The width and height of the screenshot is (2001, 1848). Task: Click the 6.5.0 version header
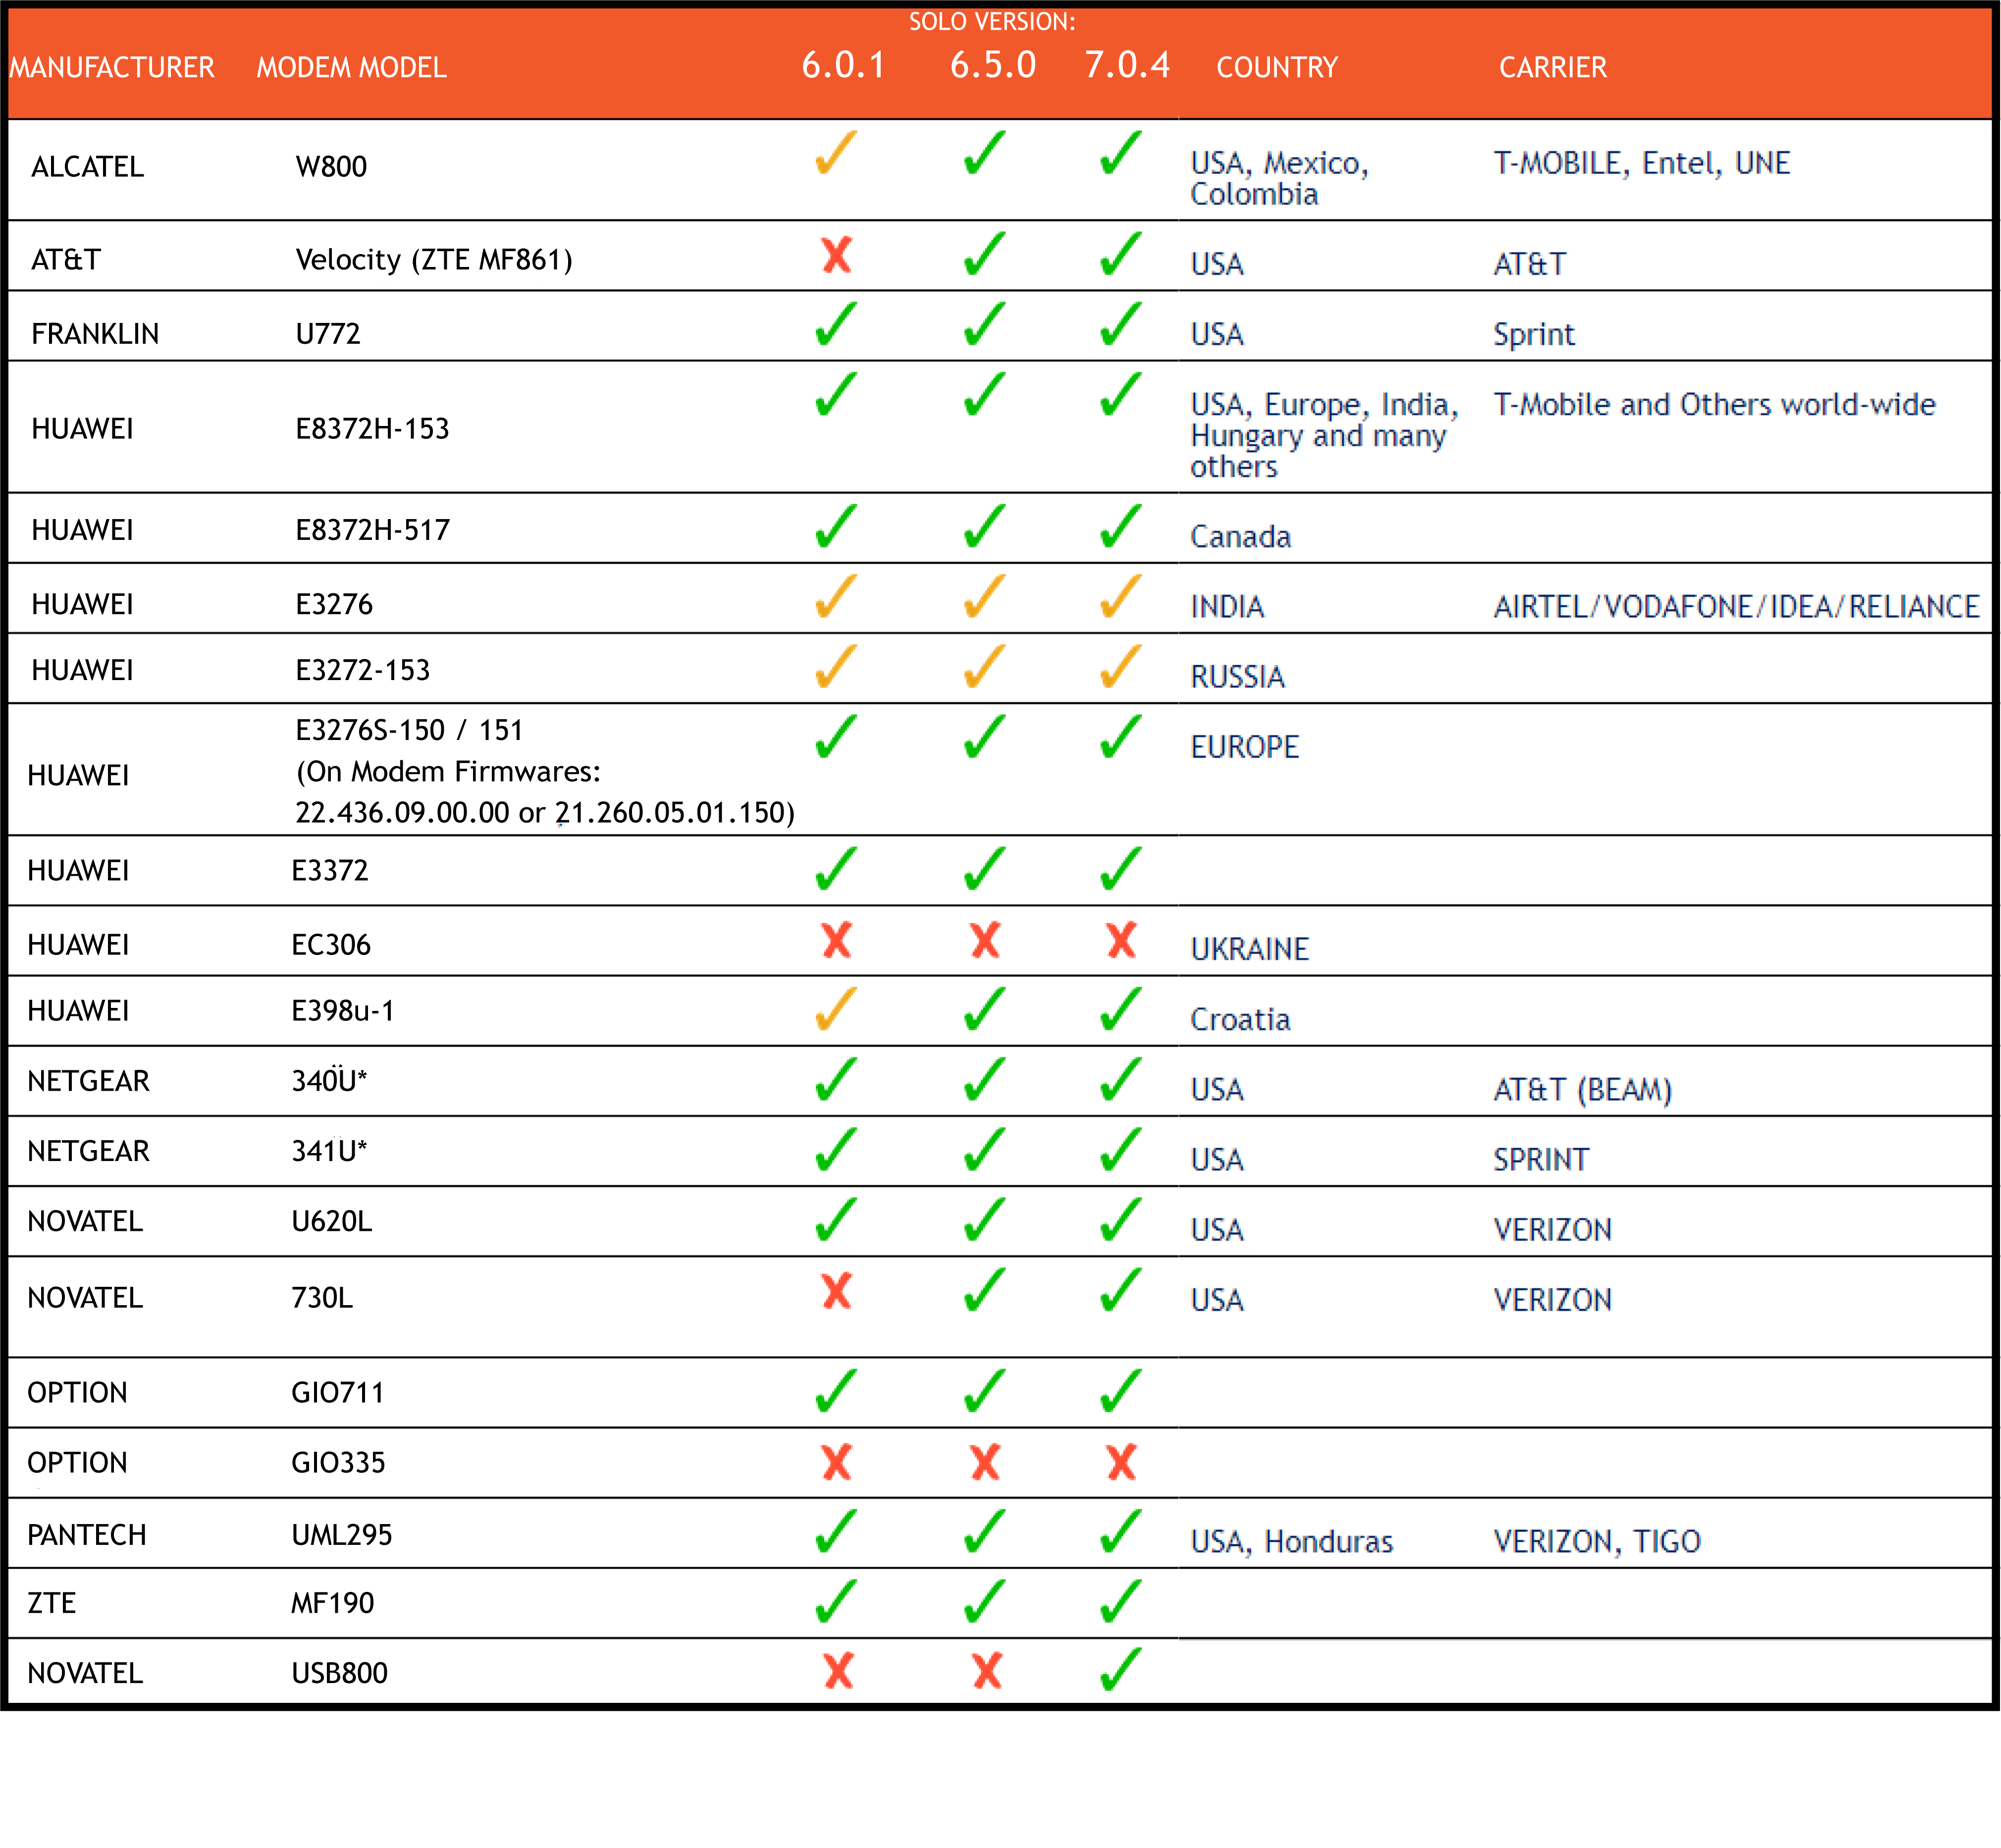click(x=992, y=65)
